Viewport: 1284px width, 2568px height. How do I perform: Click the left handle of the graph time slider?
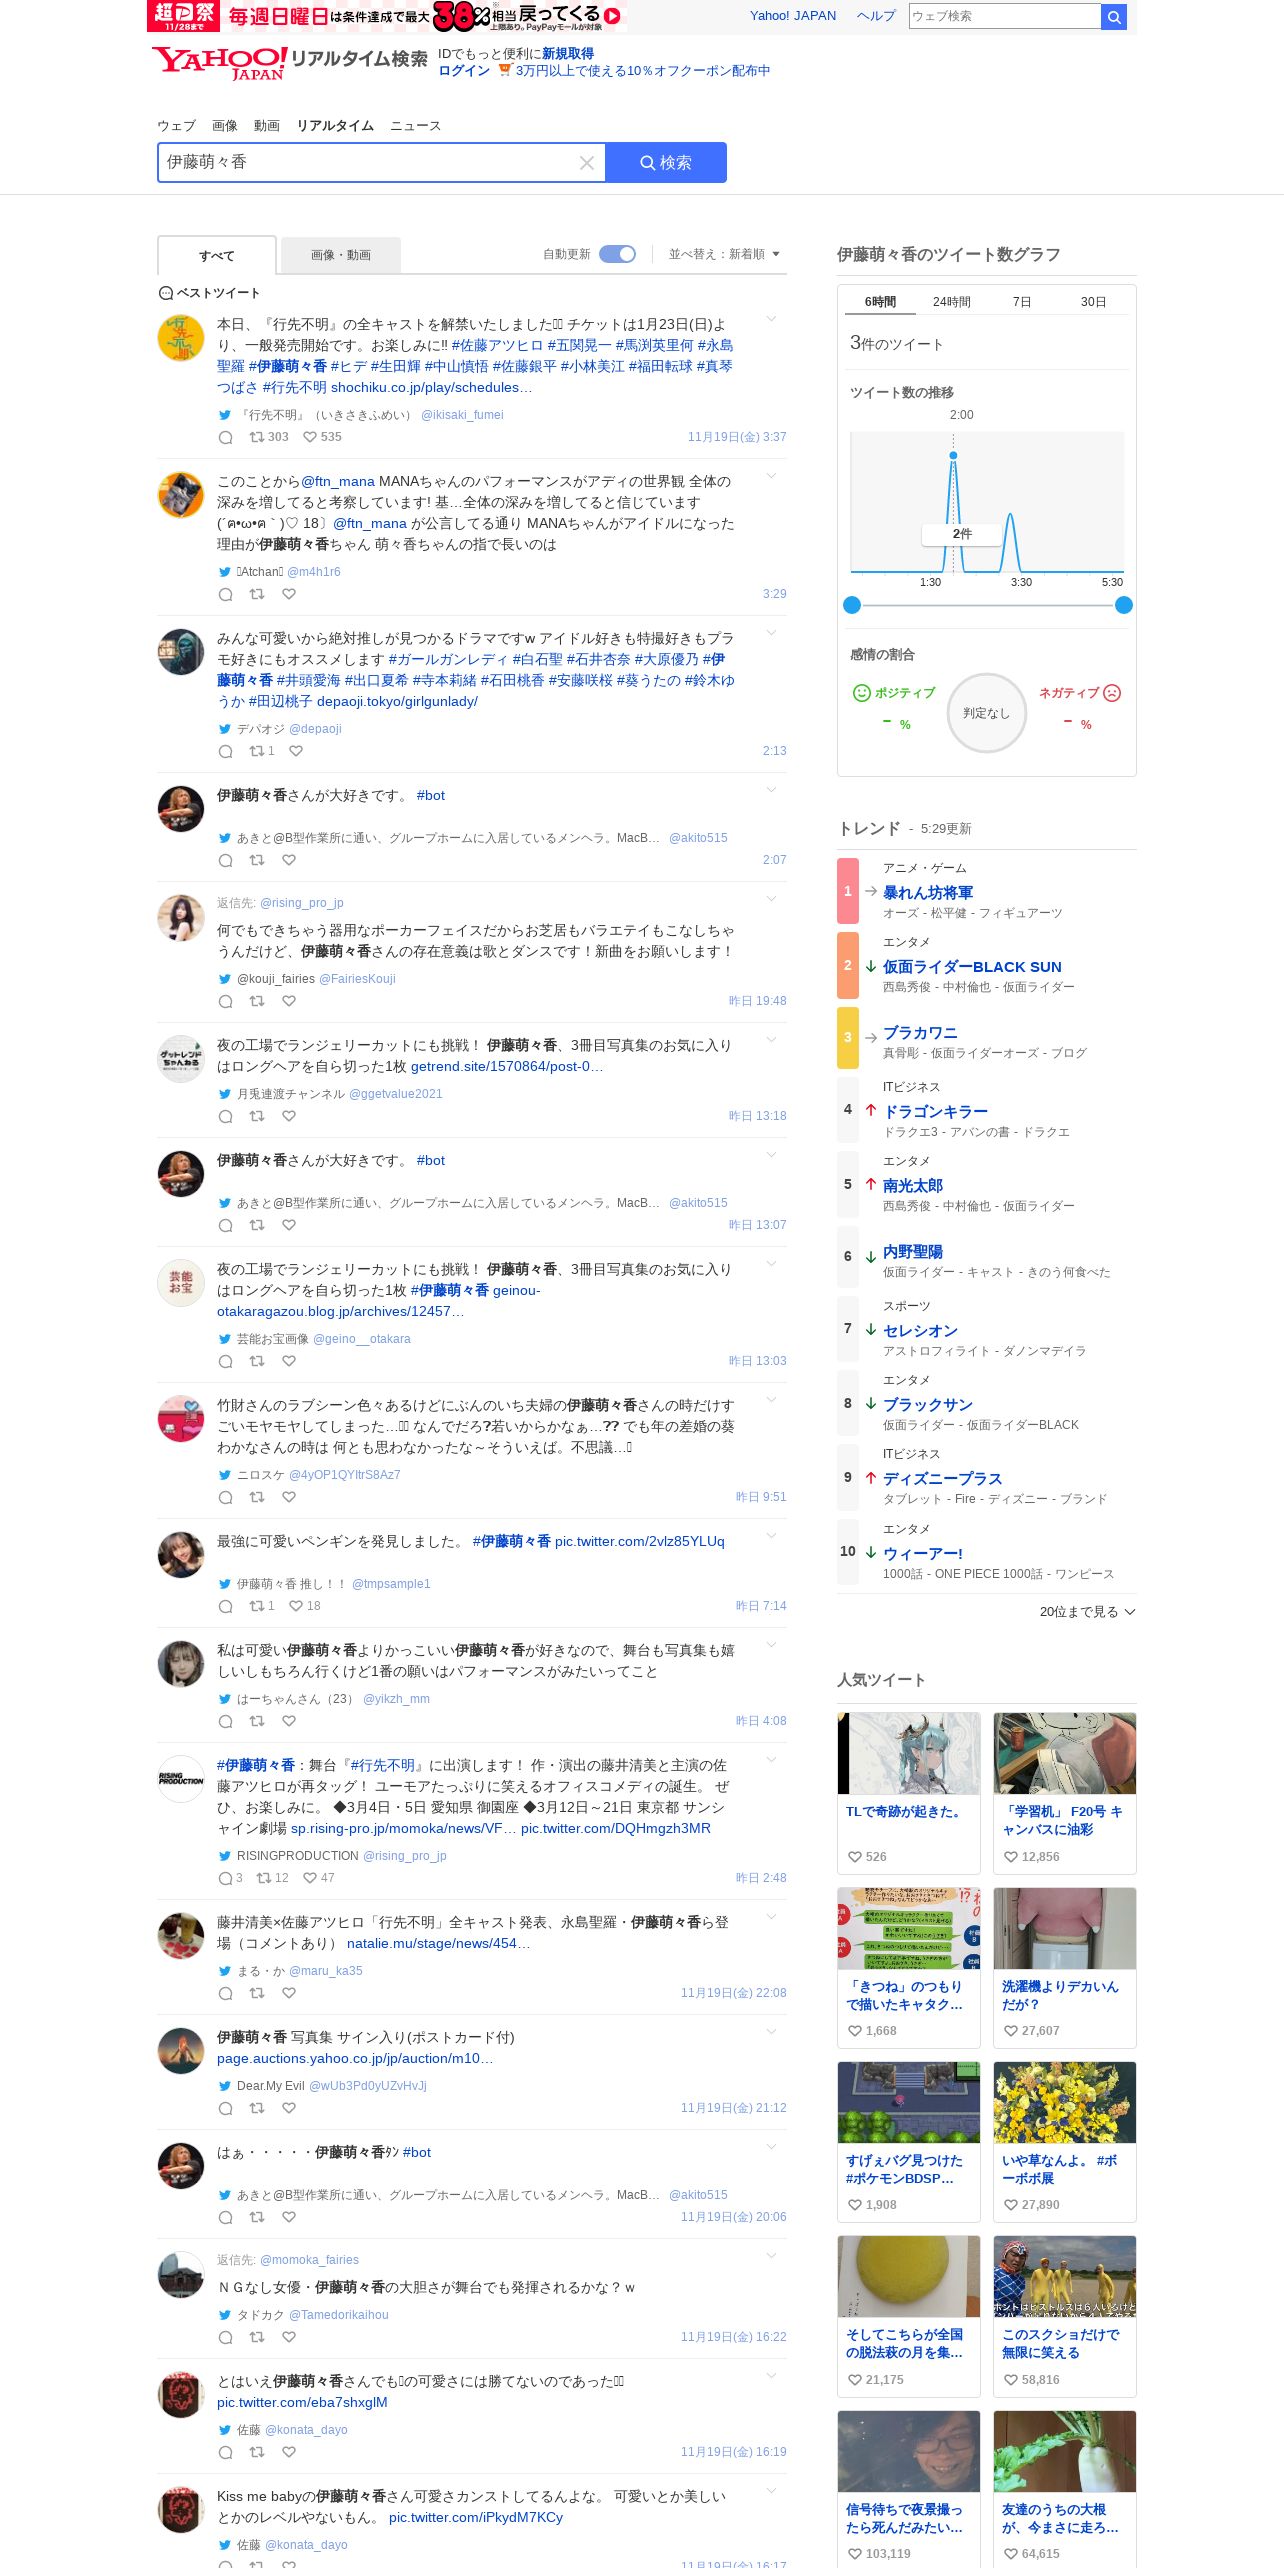pos(852,605)
